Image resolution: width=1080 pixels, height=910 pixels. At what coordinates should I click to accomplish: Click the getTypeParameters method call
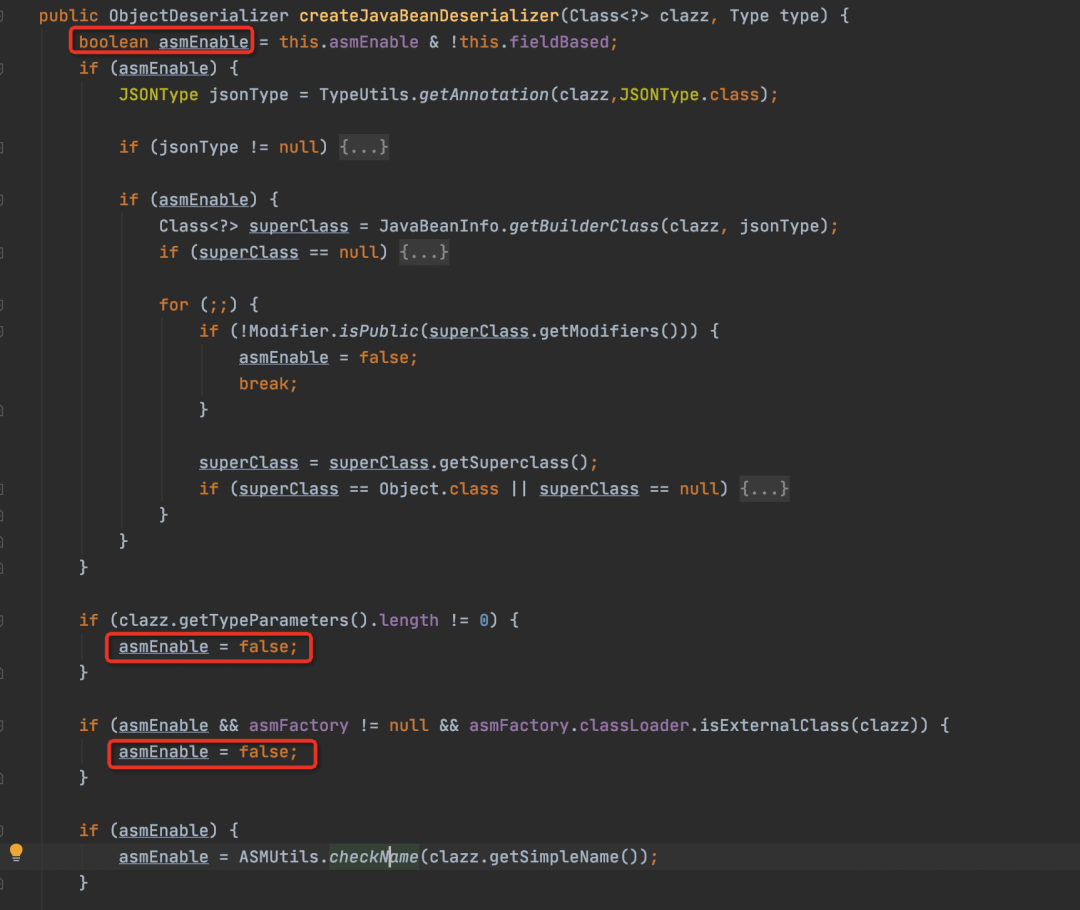(x=264, y=620)
